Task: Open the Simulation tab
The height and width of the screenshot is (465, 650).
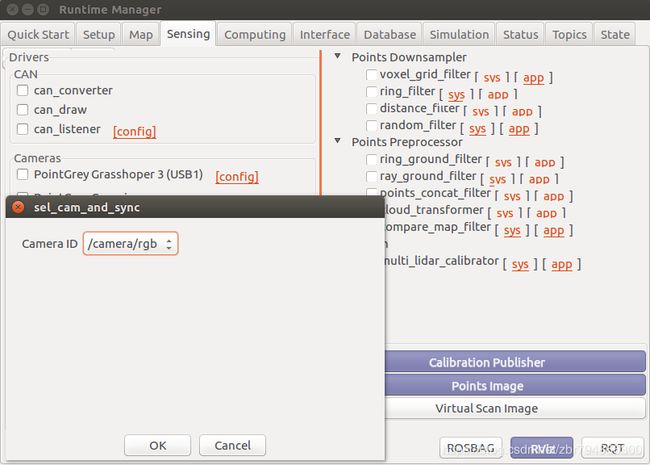Action: [x=459, y=34]
